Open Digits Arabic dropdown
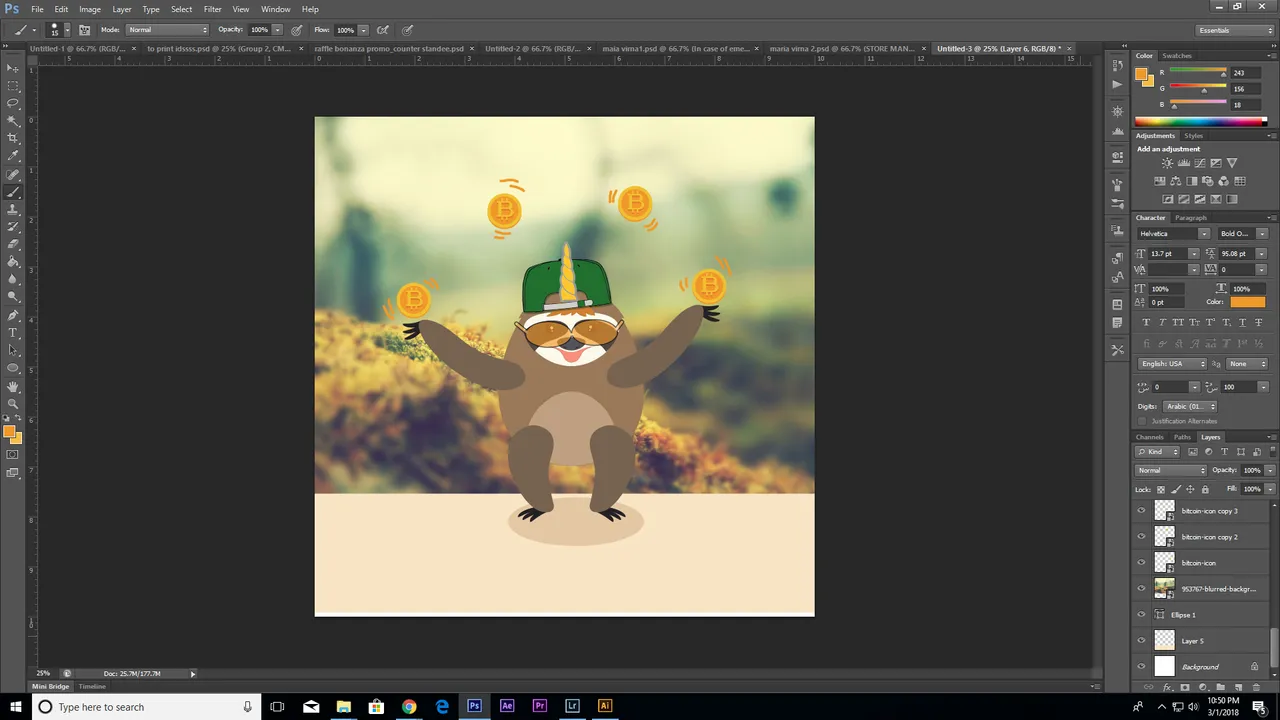1280x720 pixels. pos(1190,406)
